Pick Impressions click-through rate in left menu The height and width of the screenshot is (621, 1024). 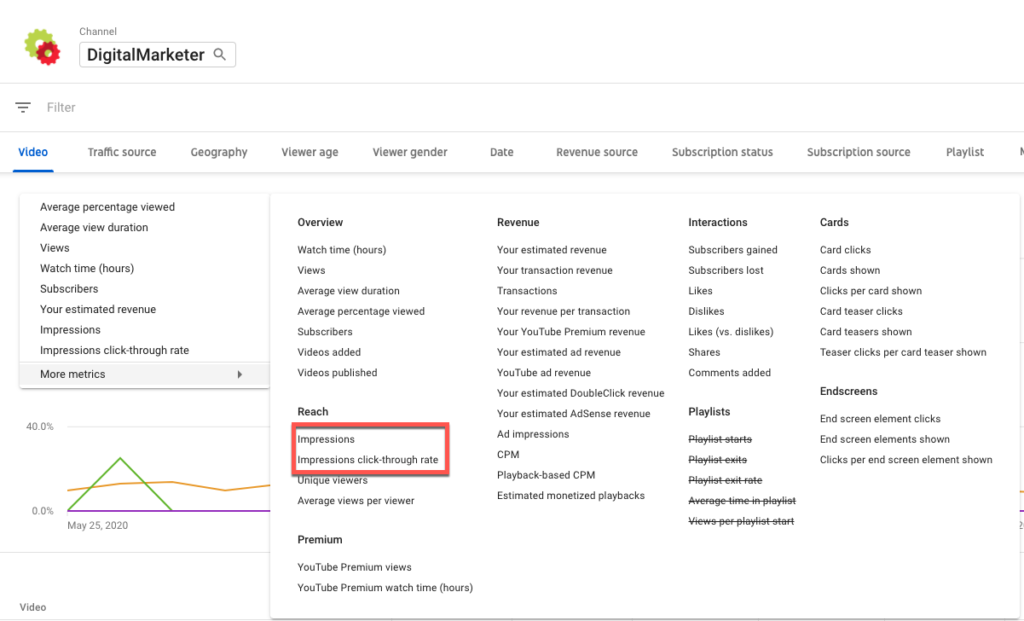point(114,351)
